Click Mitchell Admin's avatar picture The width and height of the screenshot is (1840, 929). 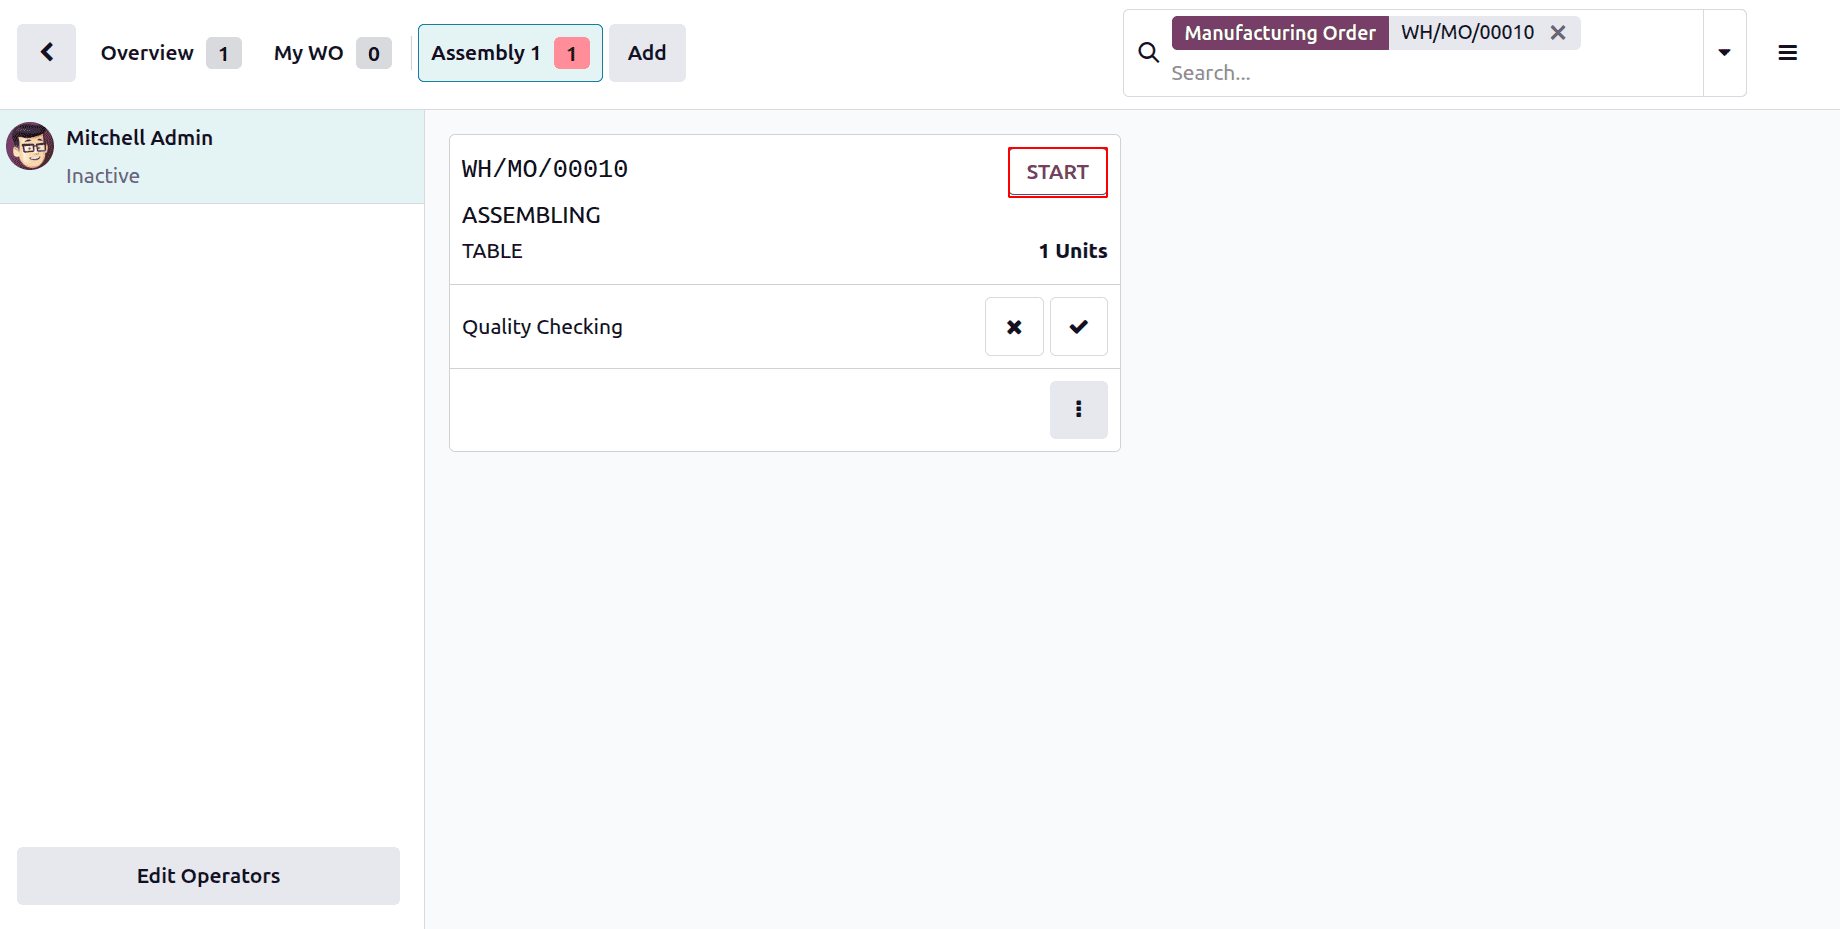pyautogui.click(x=30, y=147)
